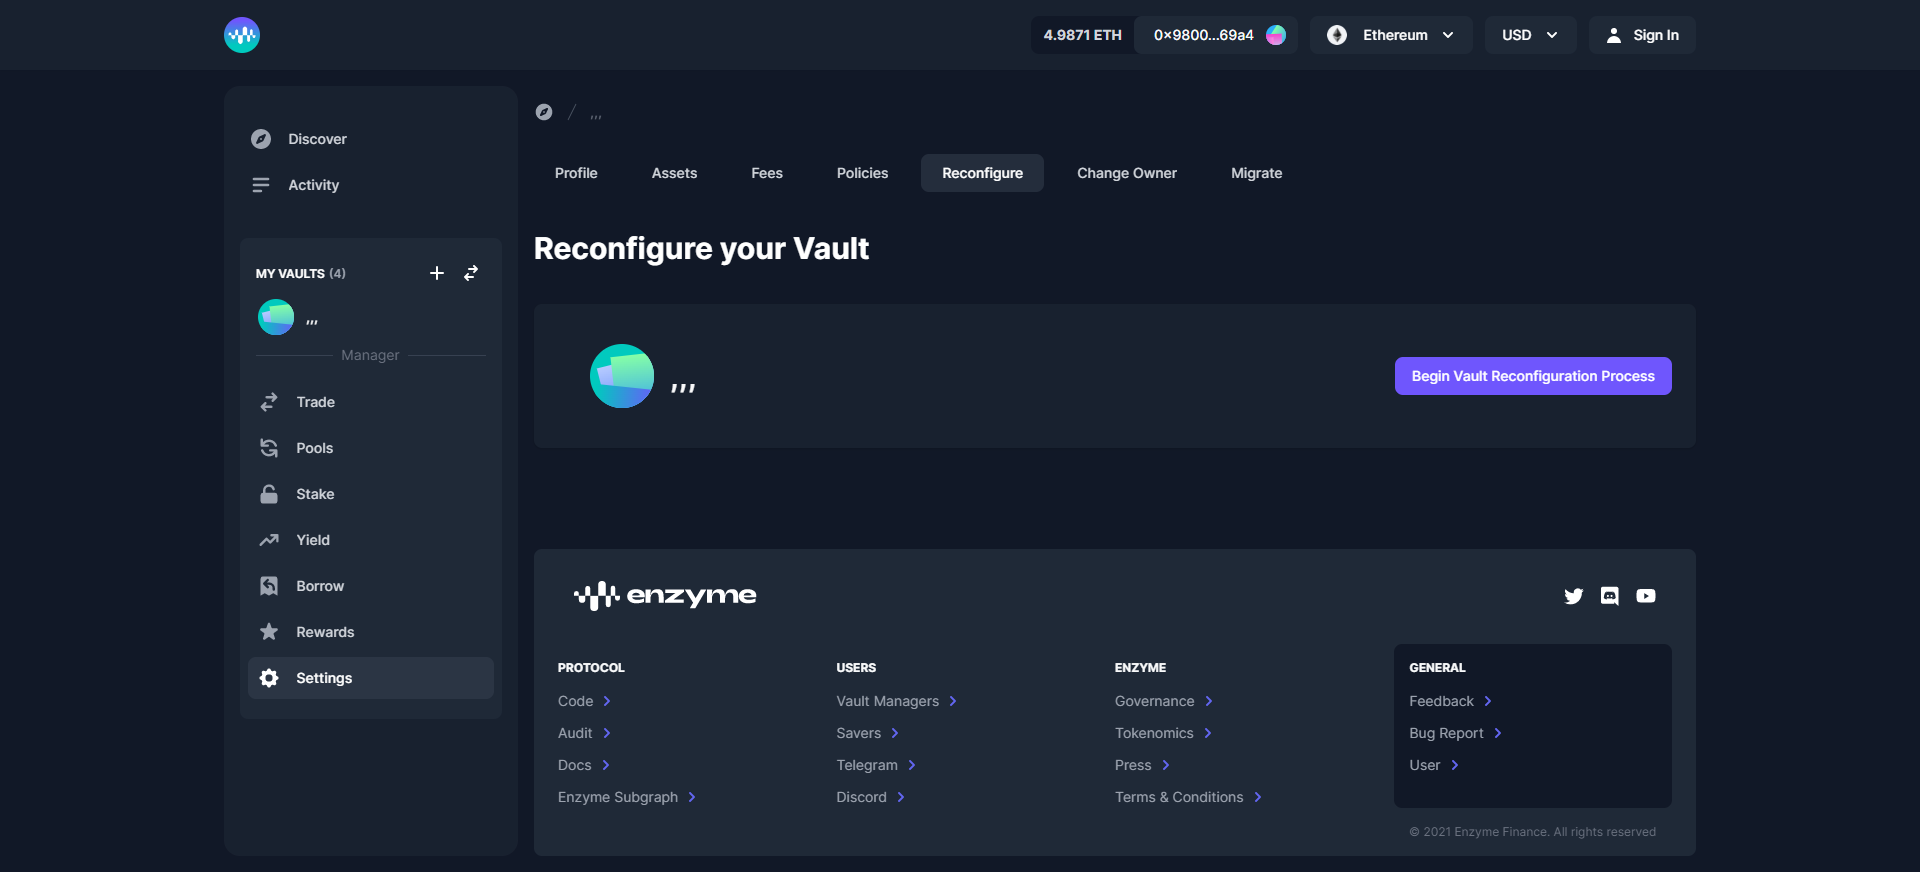Image resolution: width=1920 pixels, height=872 pixels.
Task: Switch to the Assets tab
Action: [x=674, y=173]
